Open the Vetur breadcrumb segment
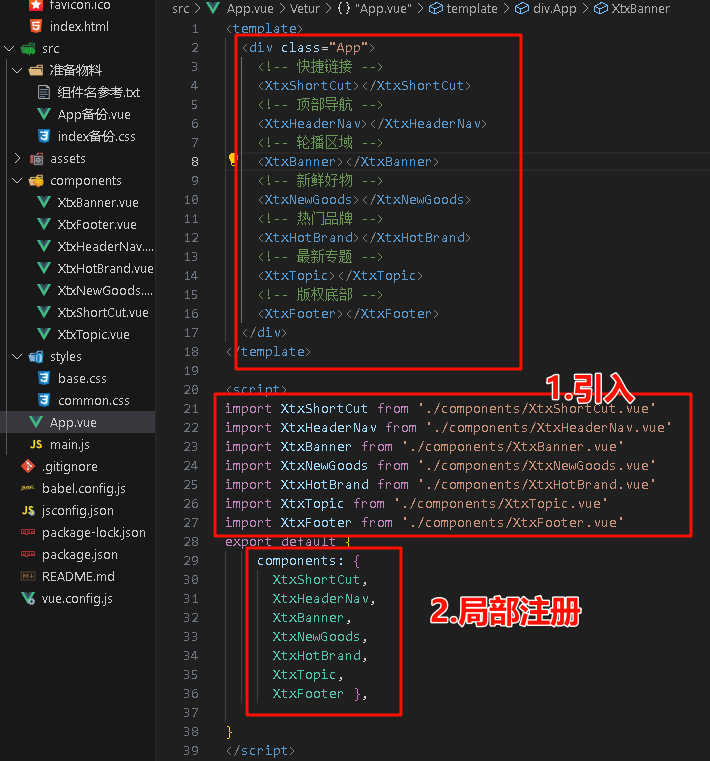 [x=305, y=9]
